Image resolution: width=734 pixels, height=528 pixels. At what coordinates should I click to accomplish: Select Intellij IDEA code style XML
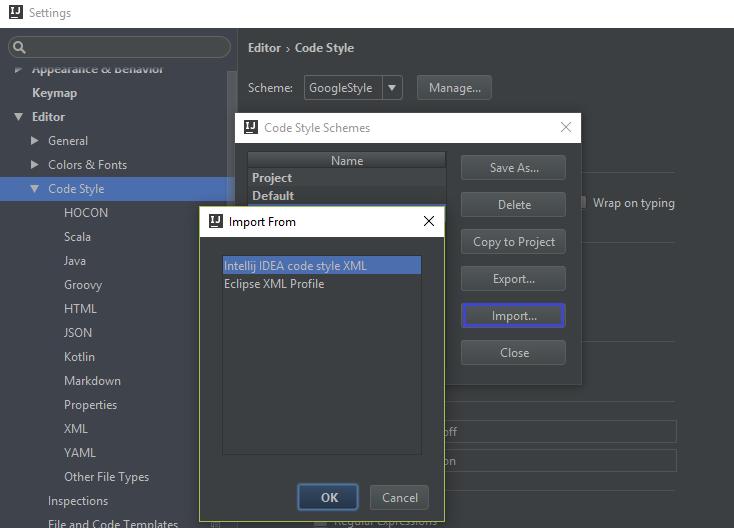295,266
